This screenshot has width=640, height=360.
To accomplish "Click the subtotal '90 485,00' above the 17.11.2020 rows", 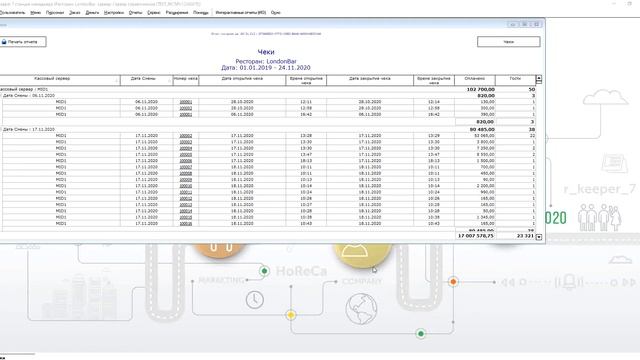I will click(482, 129).
